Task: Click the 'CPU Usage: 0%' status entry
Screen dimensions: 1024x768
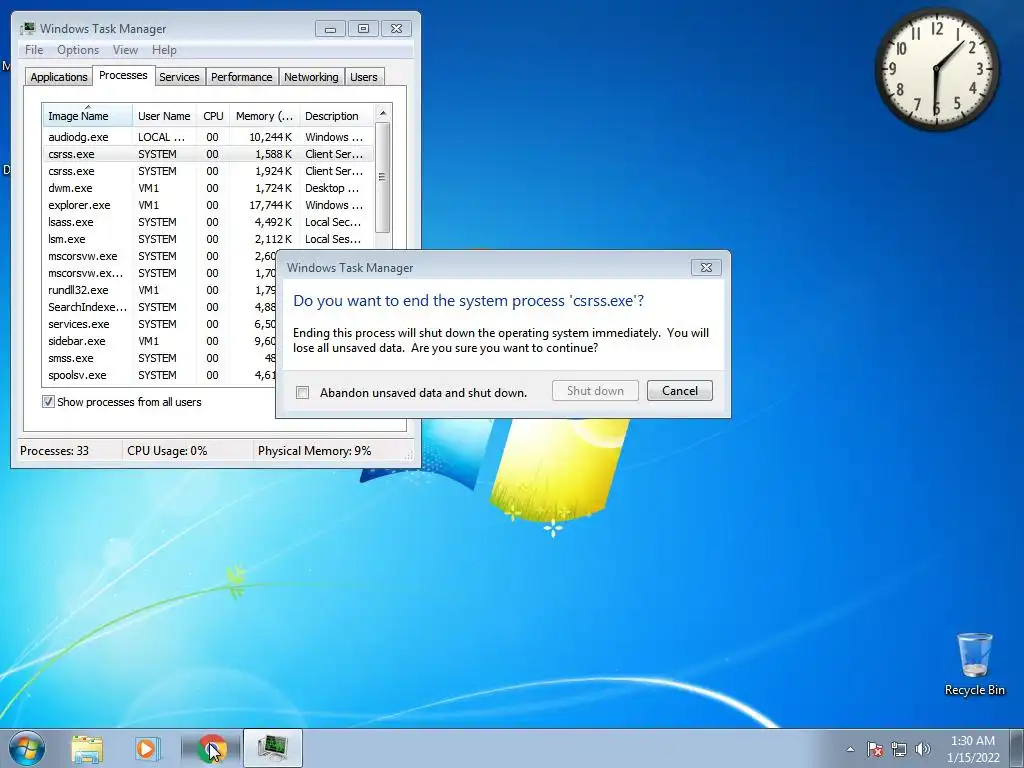Action: coord(187,451)
